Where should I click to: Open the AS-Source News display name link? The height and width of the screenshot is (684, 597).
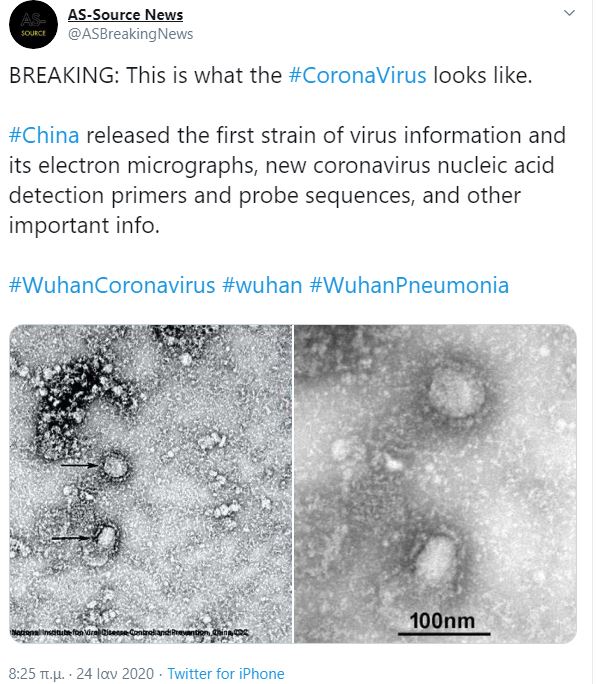click(x=126, y=14)
